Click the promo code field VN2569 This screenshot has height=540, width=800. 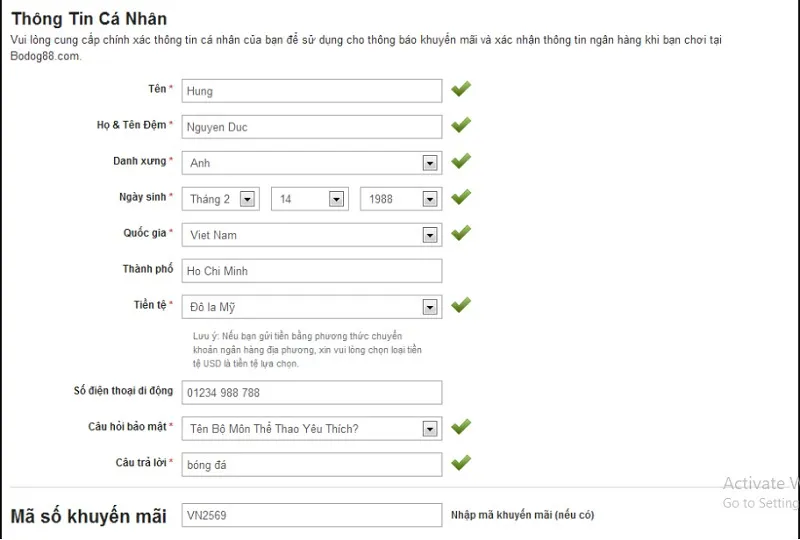click(x=312, y=515)
